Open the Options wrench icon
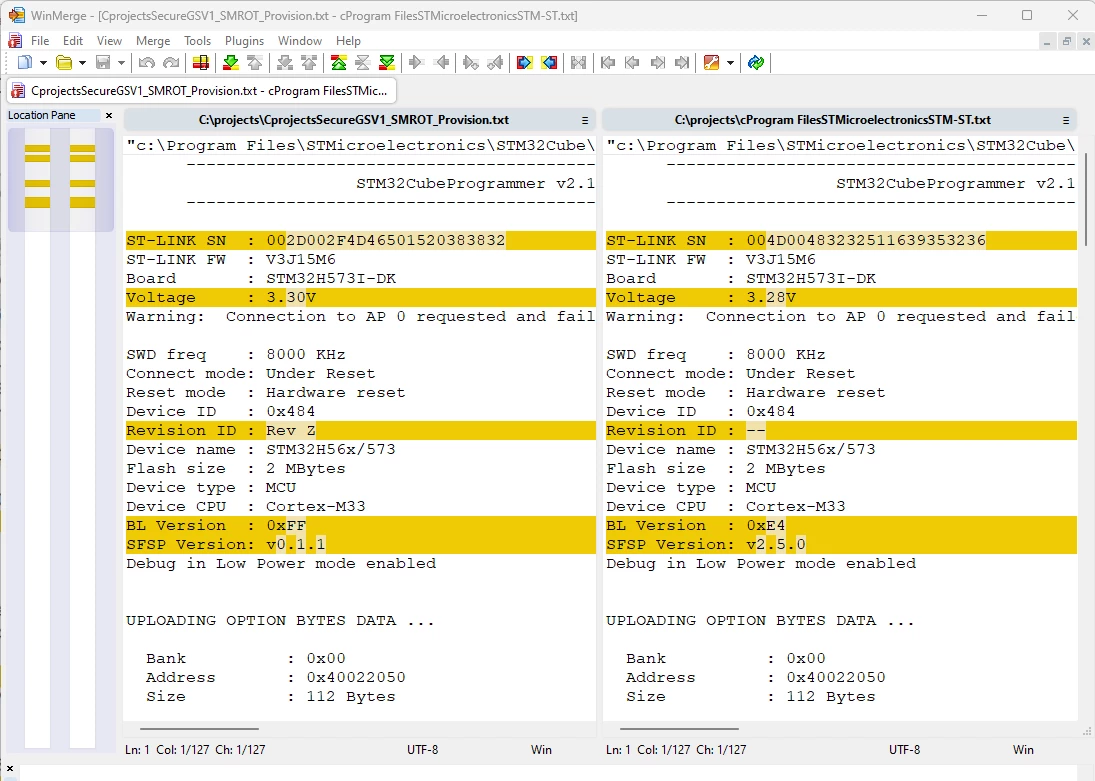This screenshot has height=781, width=1095. pos(711,63)
